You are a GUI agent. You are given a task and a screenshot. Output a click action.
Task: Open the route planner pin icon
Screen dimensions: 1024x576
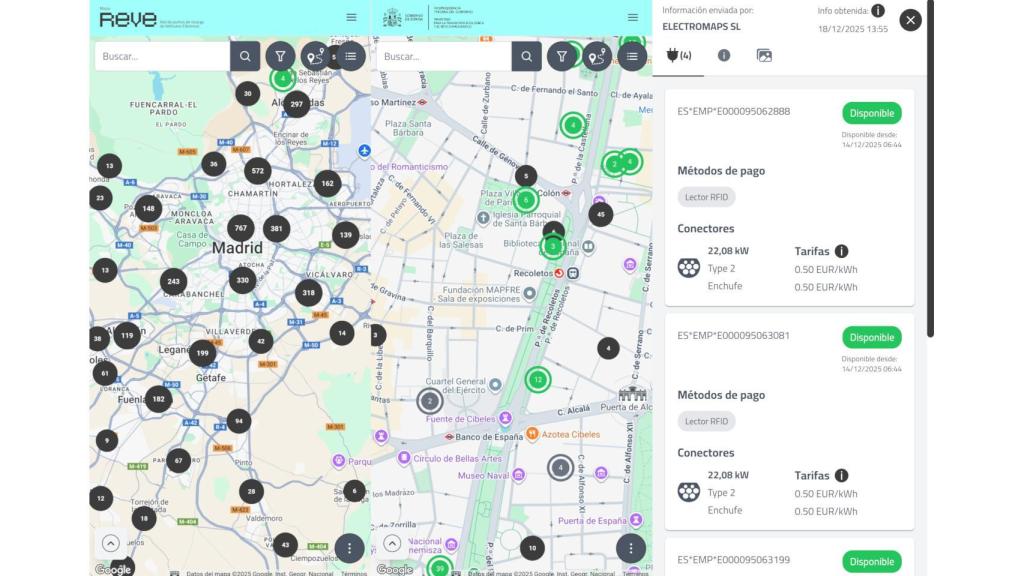tap(313, 57)
